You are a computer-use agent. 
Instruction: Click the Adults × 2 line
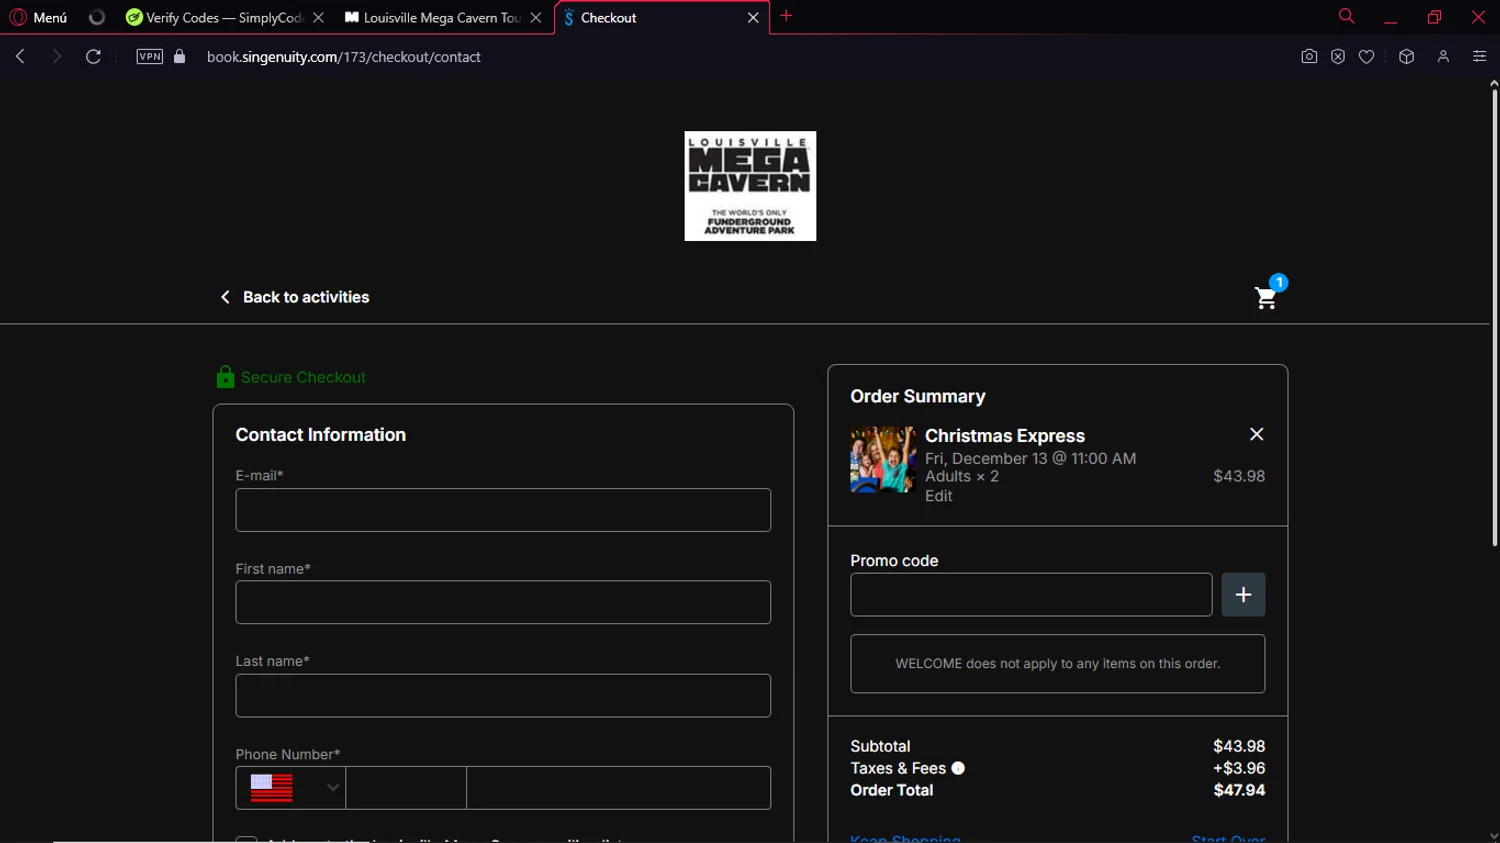point(962,477)
